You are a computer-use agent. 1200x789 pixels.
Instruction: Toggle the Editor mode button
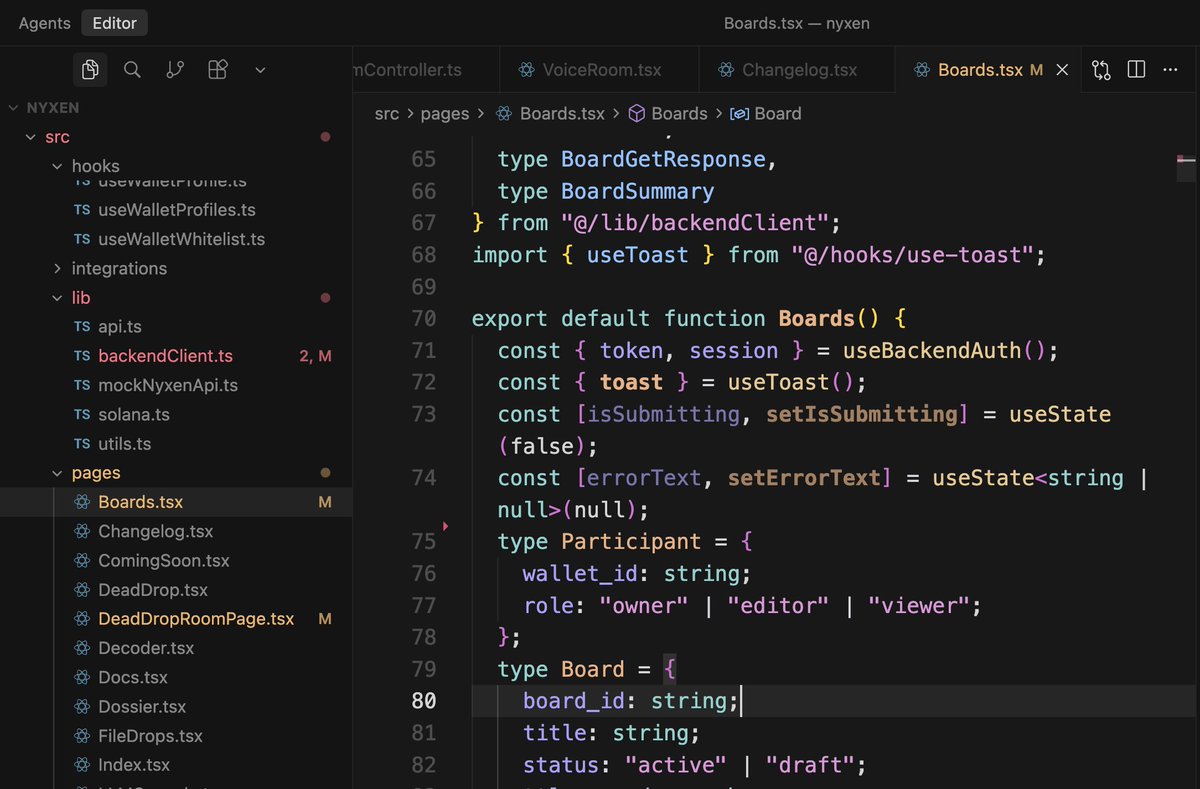[x=114, y=22]
